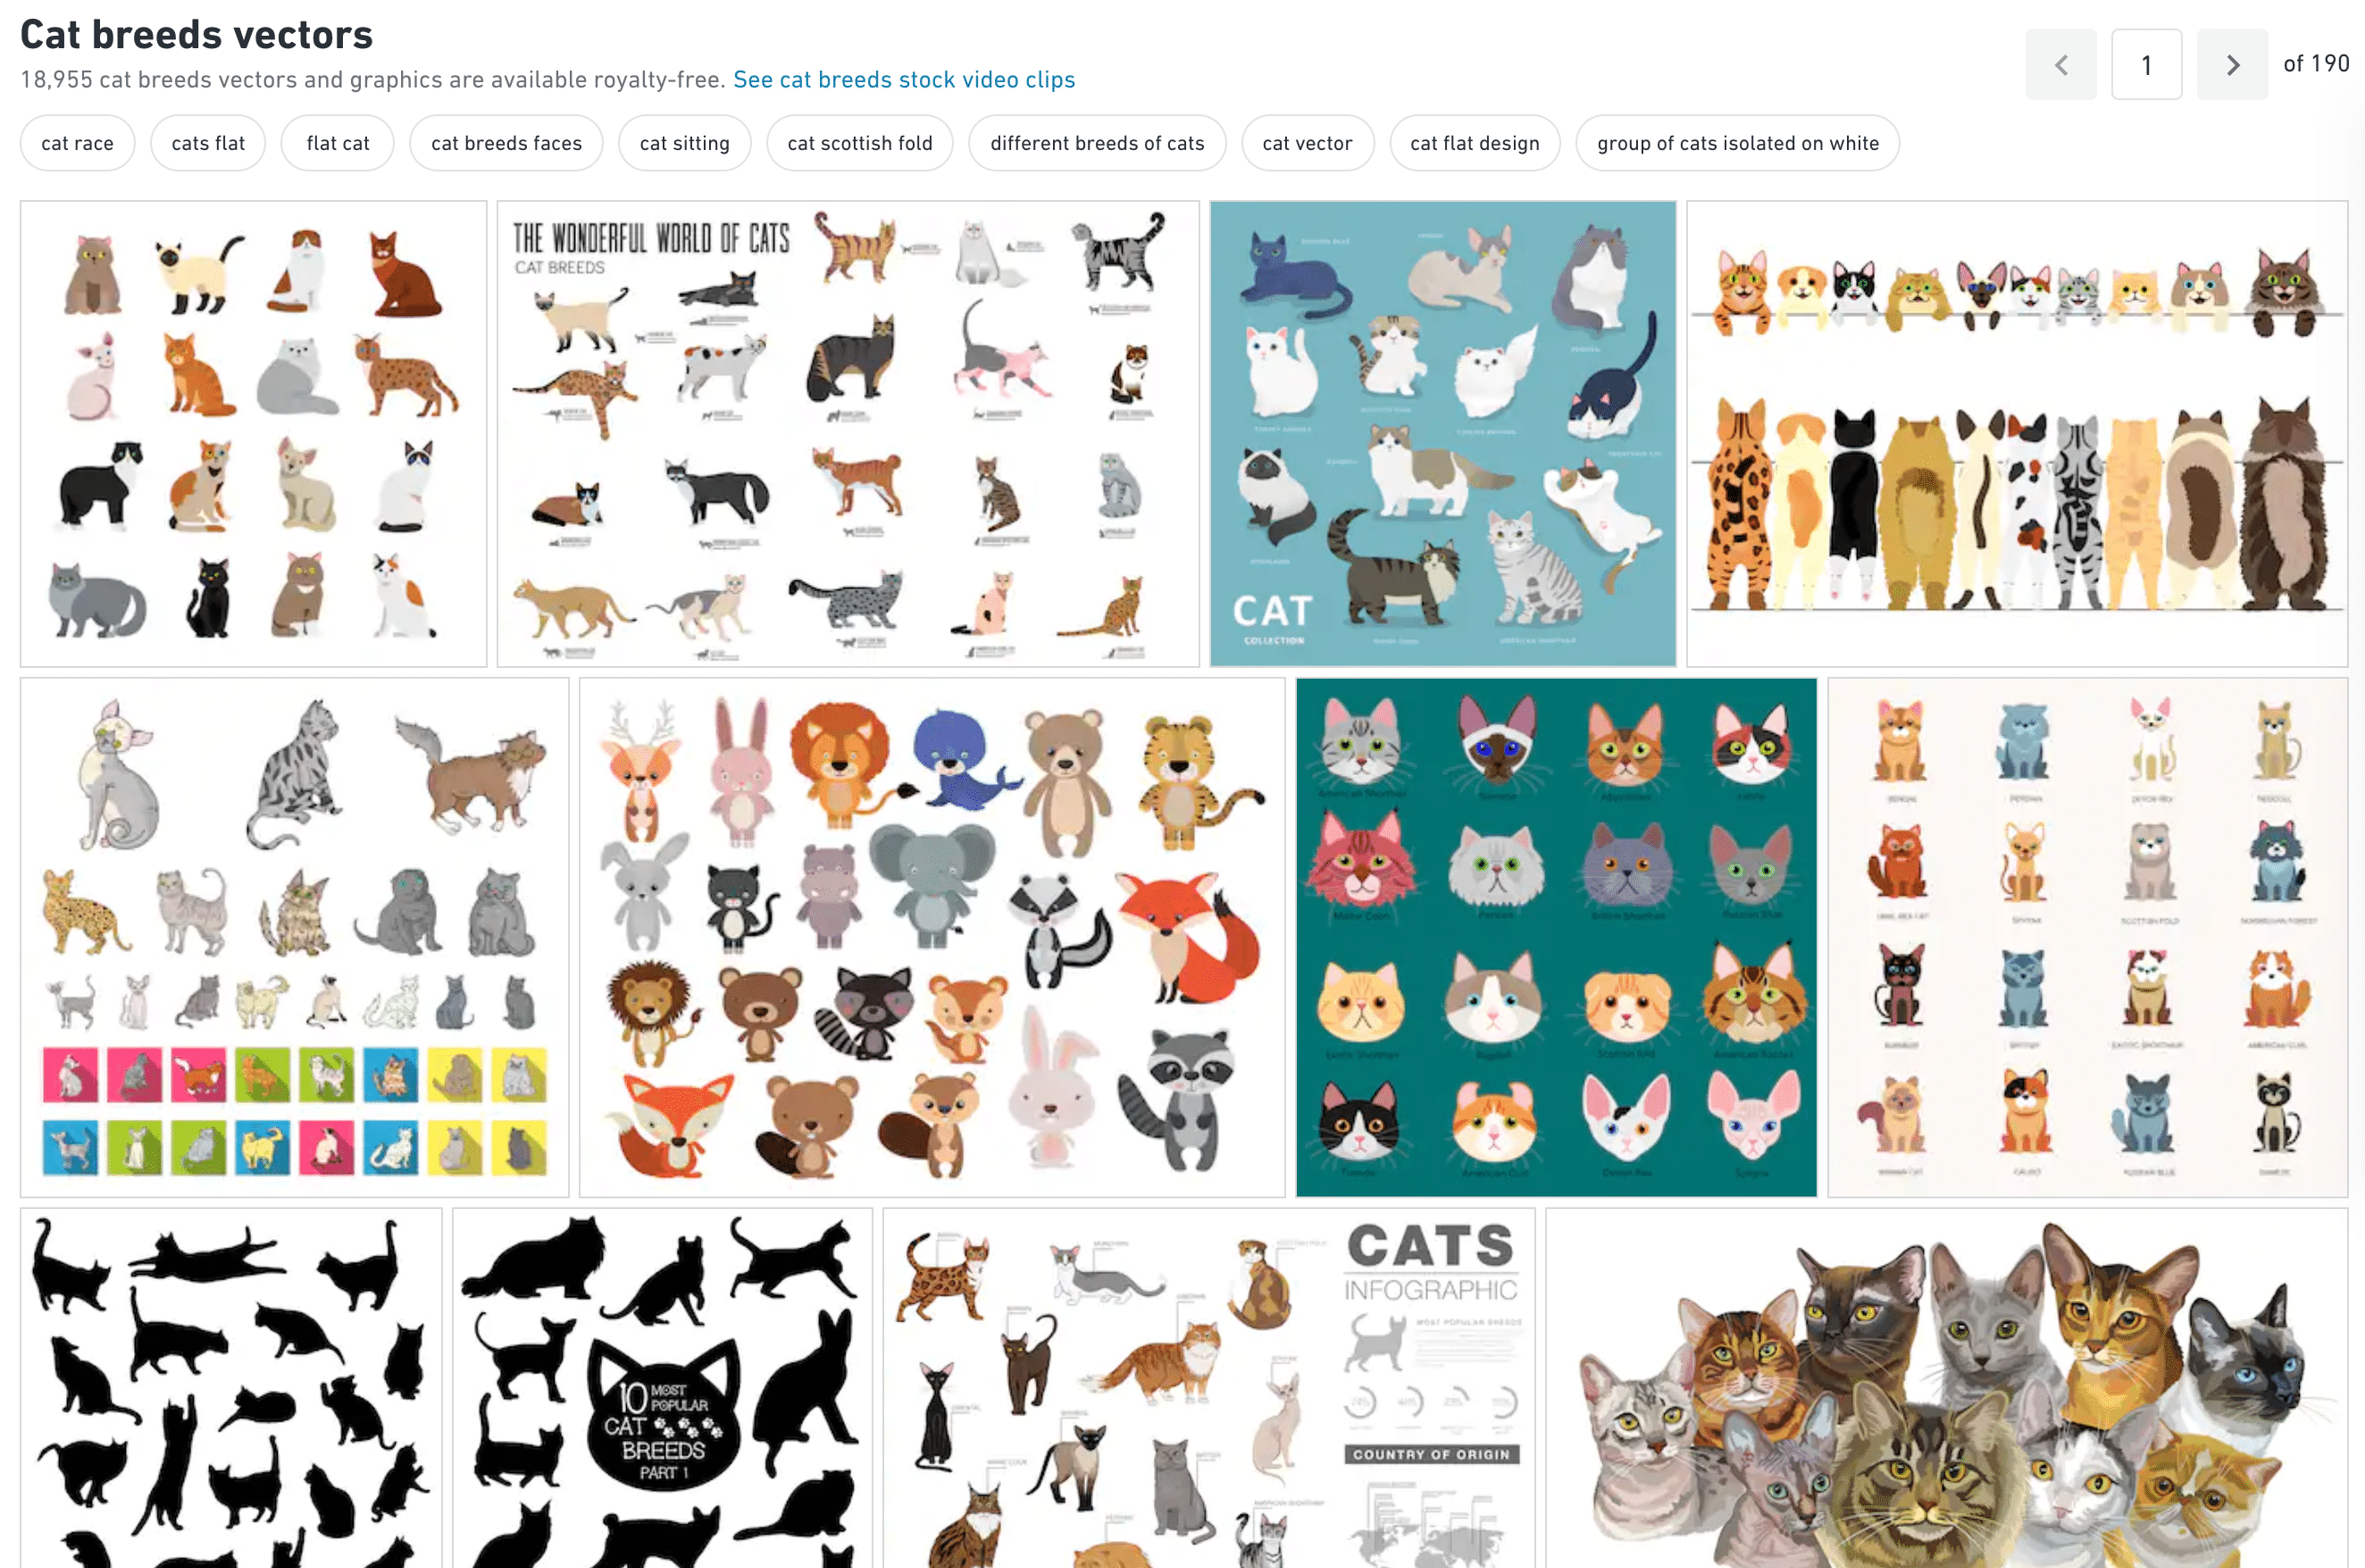Select the 'cat vector' tag

(x=1307, y=143)
